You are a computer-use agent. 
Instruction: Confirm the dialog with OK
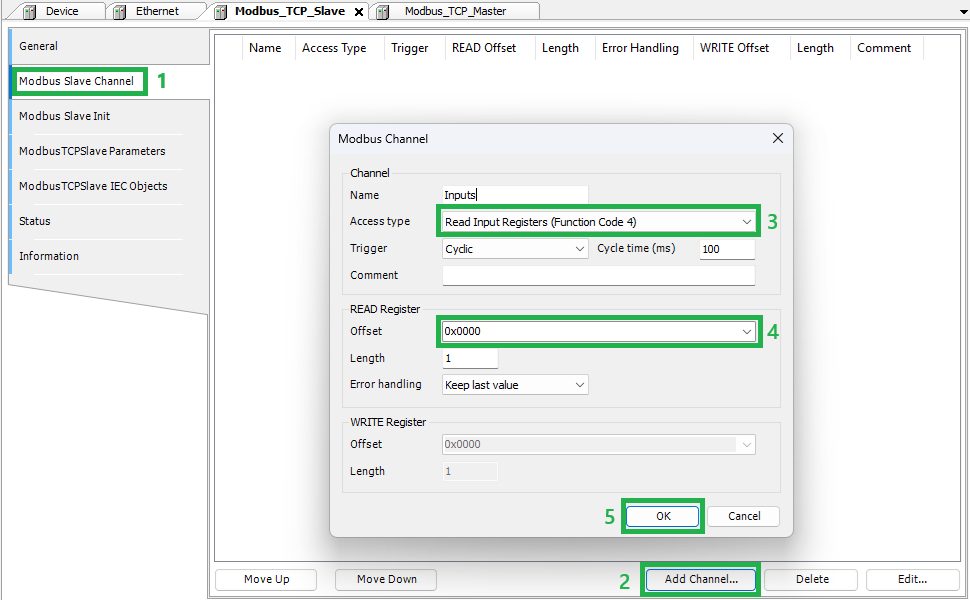click(x=663, y=516)
